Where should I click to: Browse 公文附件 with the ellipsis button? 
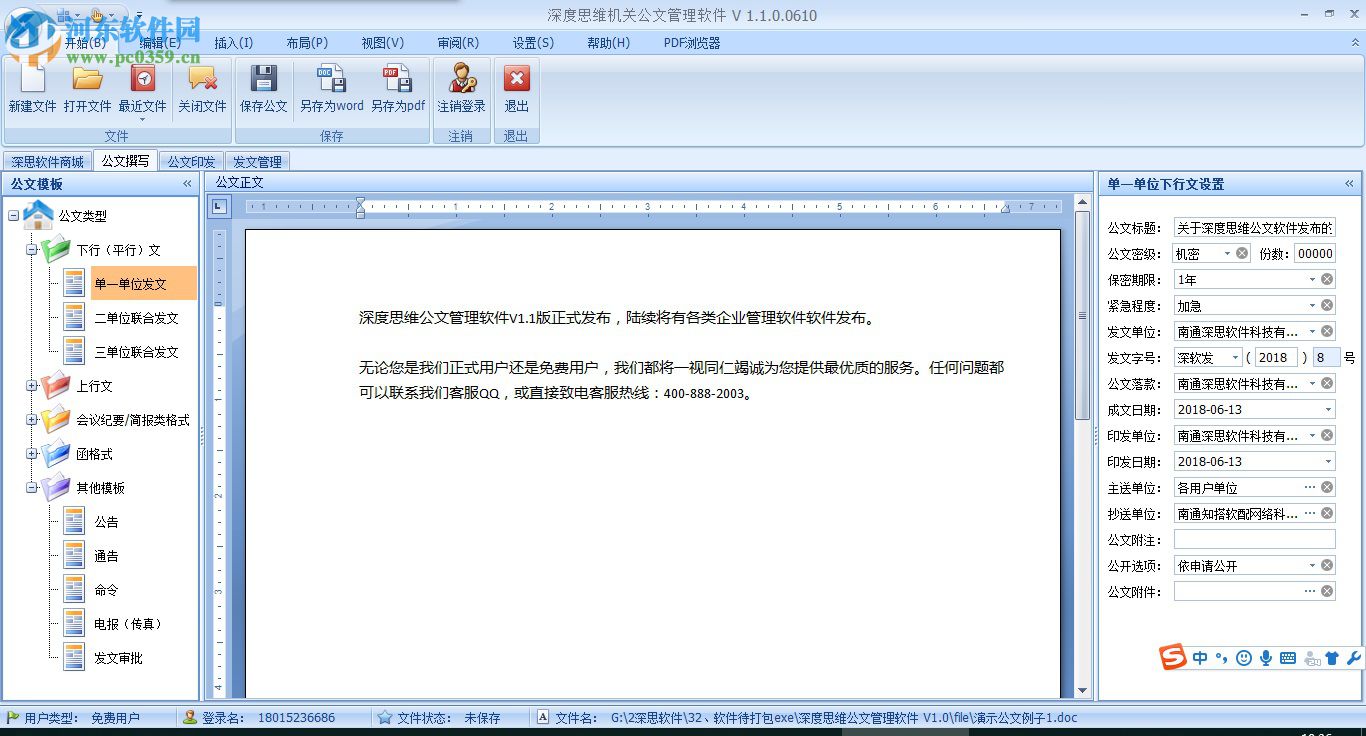(x=1310, y=592)
